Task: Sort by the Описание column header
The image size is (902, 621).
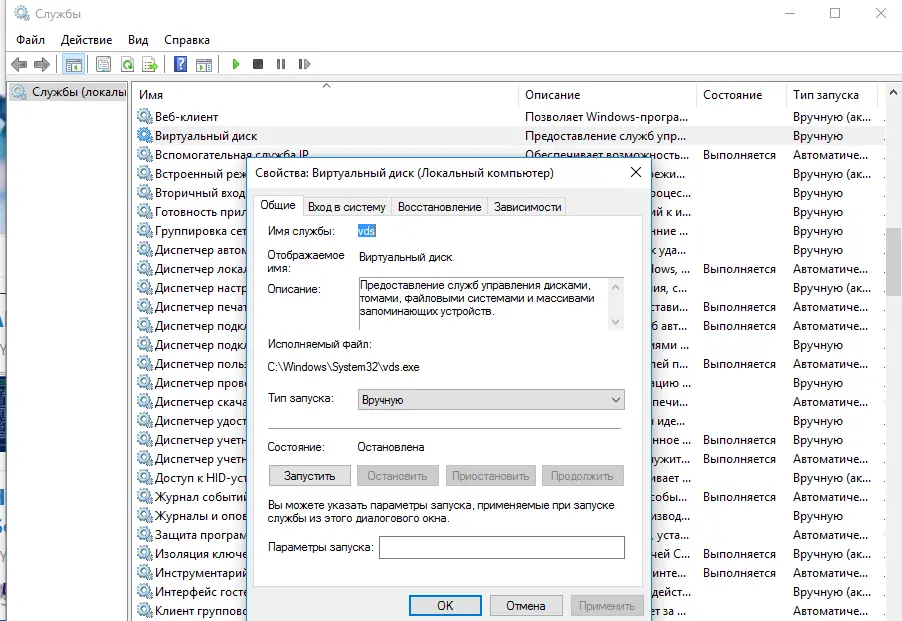Action: 607,95
